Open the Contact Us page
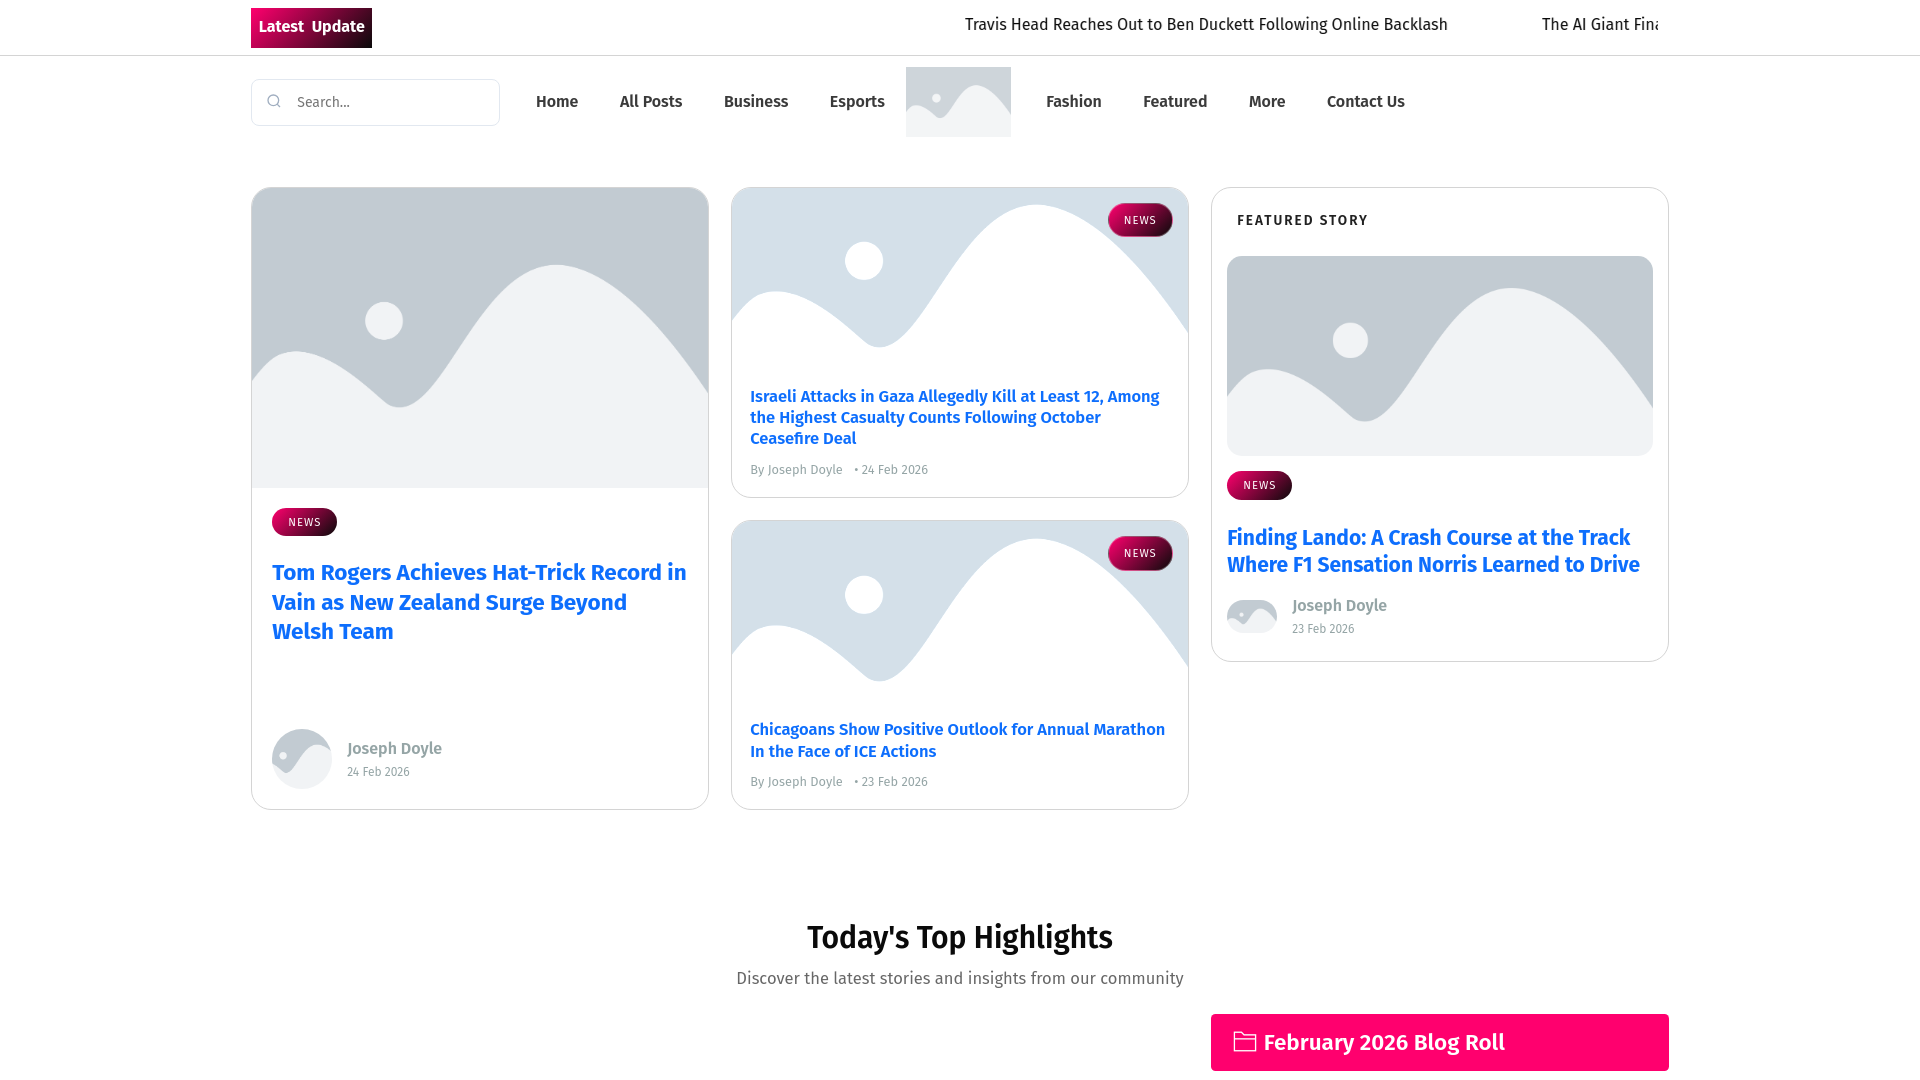The width and height of the screenshot is (1920, 1080). click(x=1365, y=102)
